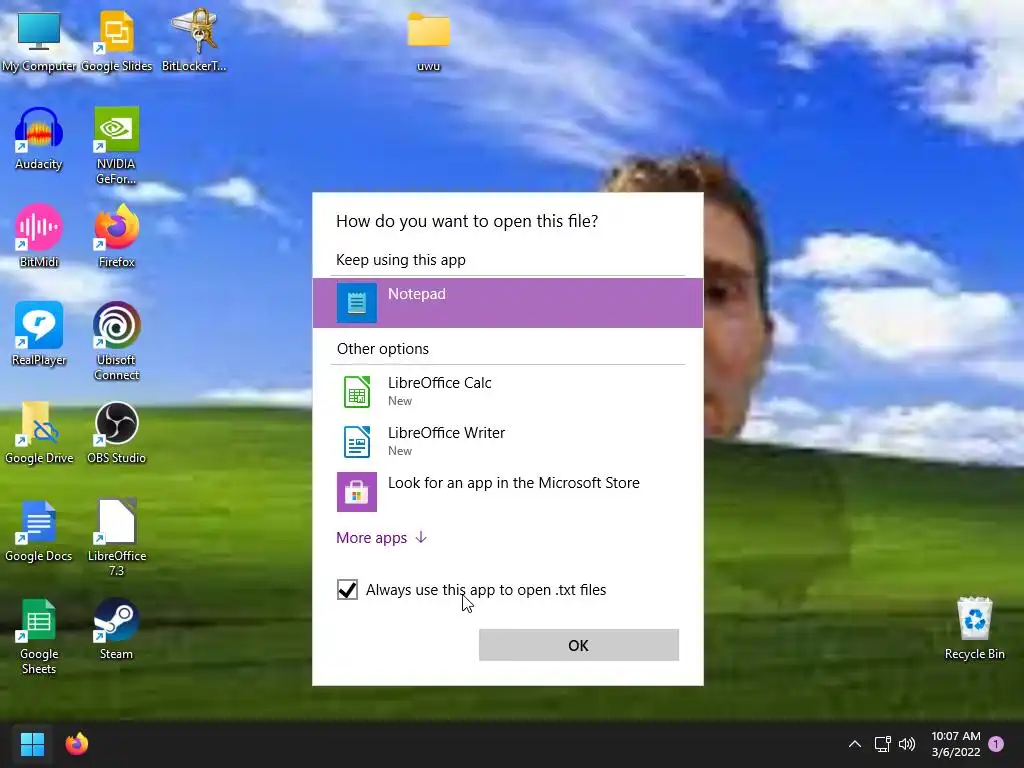Select Look for an app in Microsoft Store
The image size is (1024, 768).
507,491
